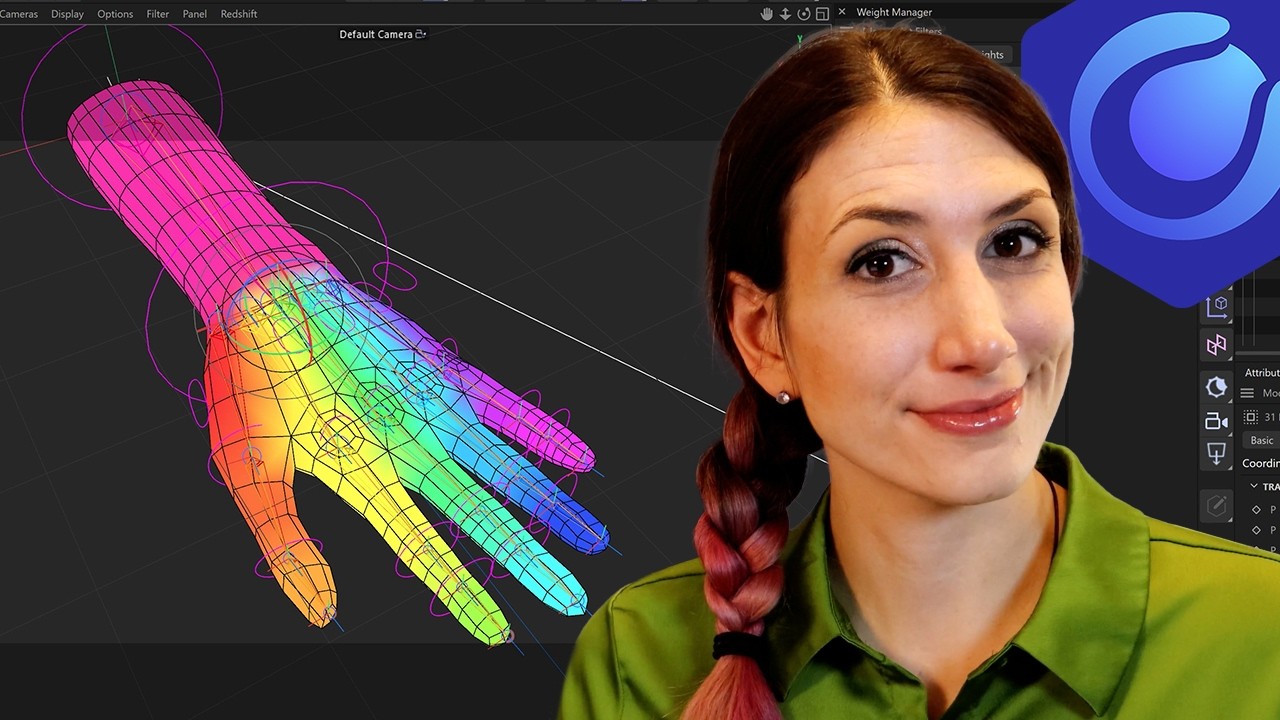The image size is (1280, 720).
Task: Click the axis coordinate system cube icon
Action: (1217, 306)
